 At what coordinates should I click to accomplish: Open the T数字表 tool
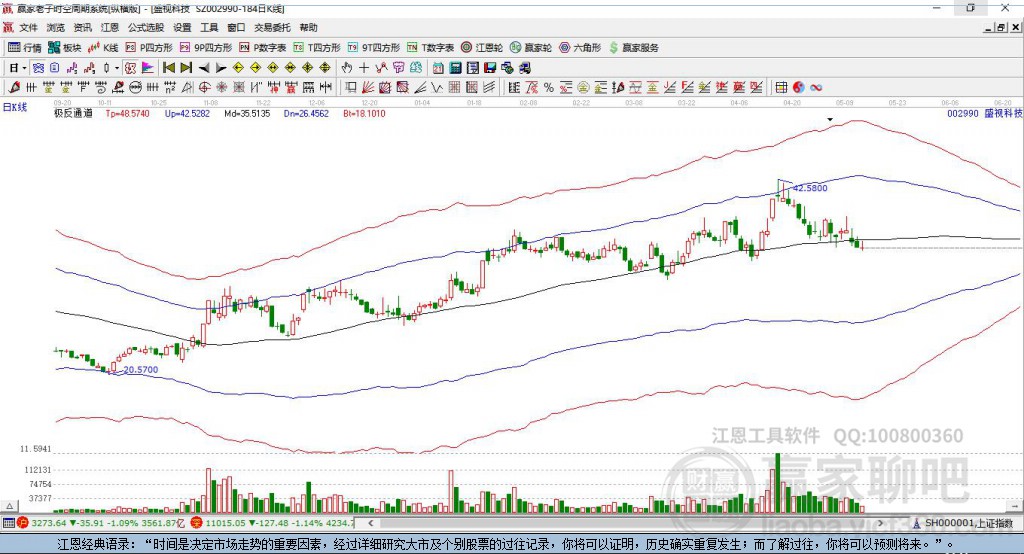tap(430, 48)
